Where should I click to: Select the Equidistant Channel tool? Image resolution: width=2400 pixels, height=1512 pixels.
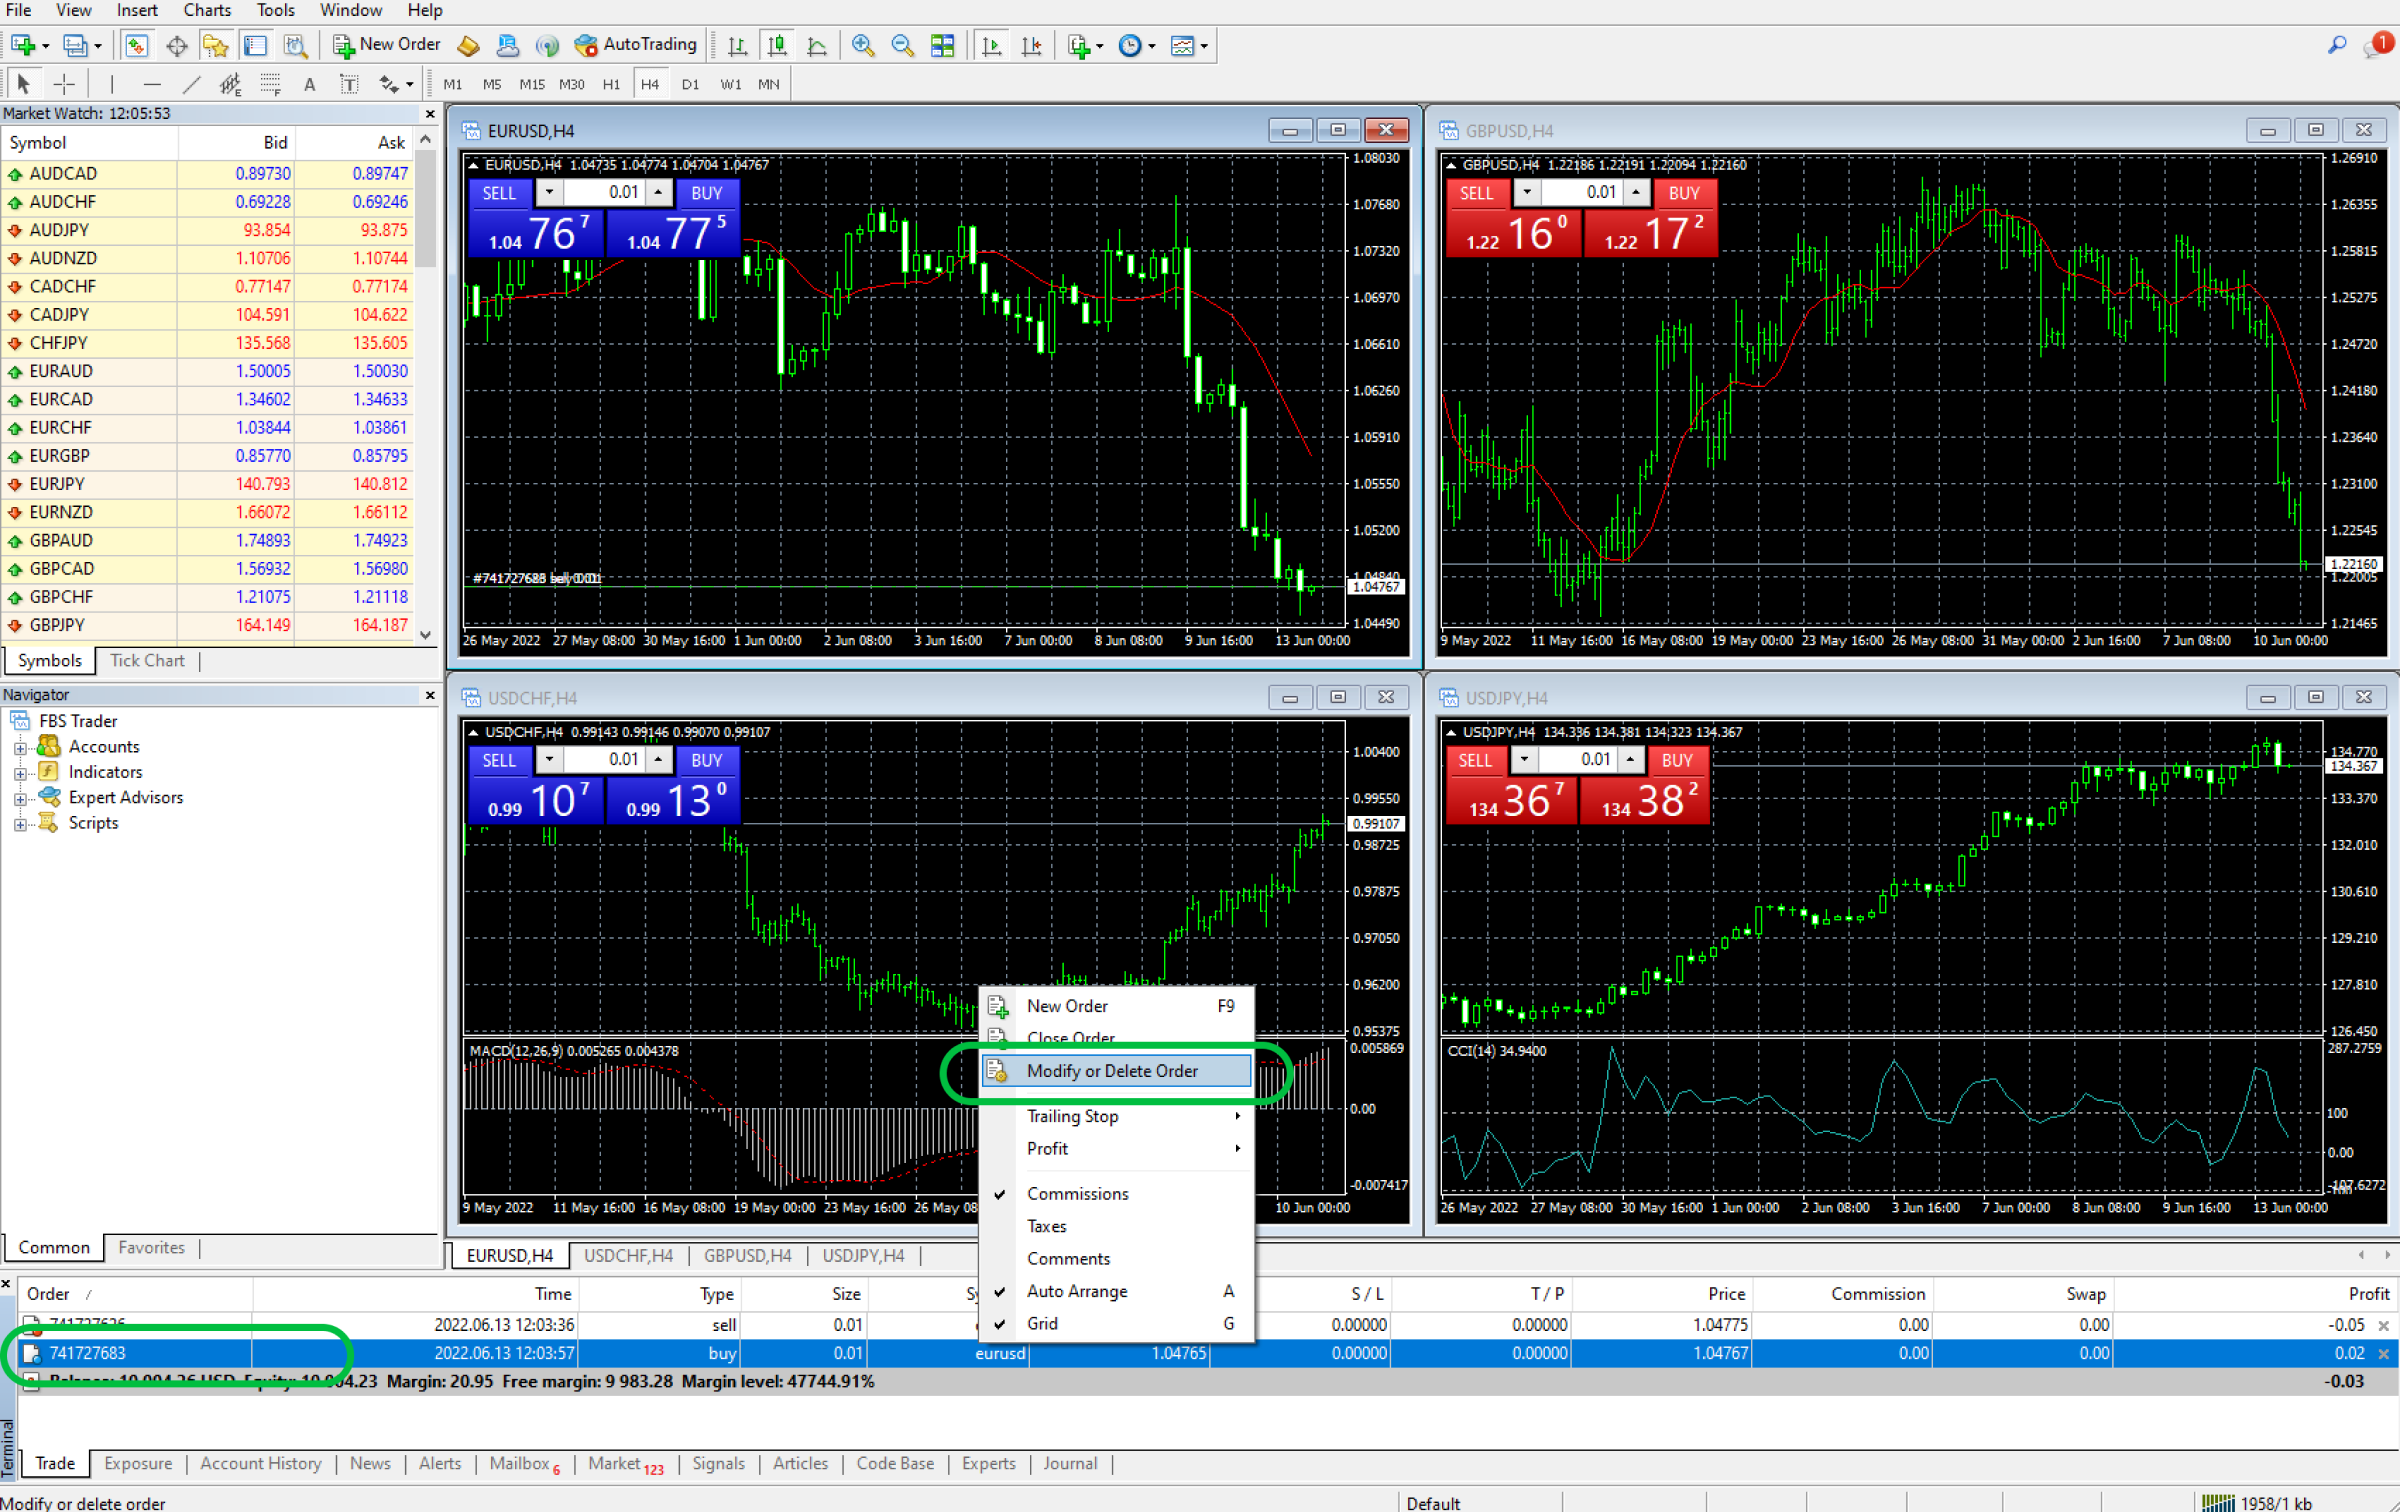pyautogui.click(x=230, y=84)
